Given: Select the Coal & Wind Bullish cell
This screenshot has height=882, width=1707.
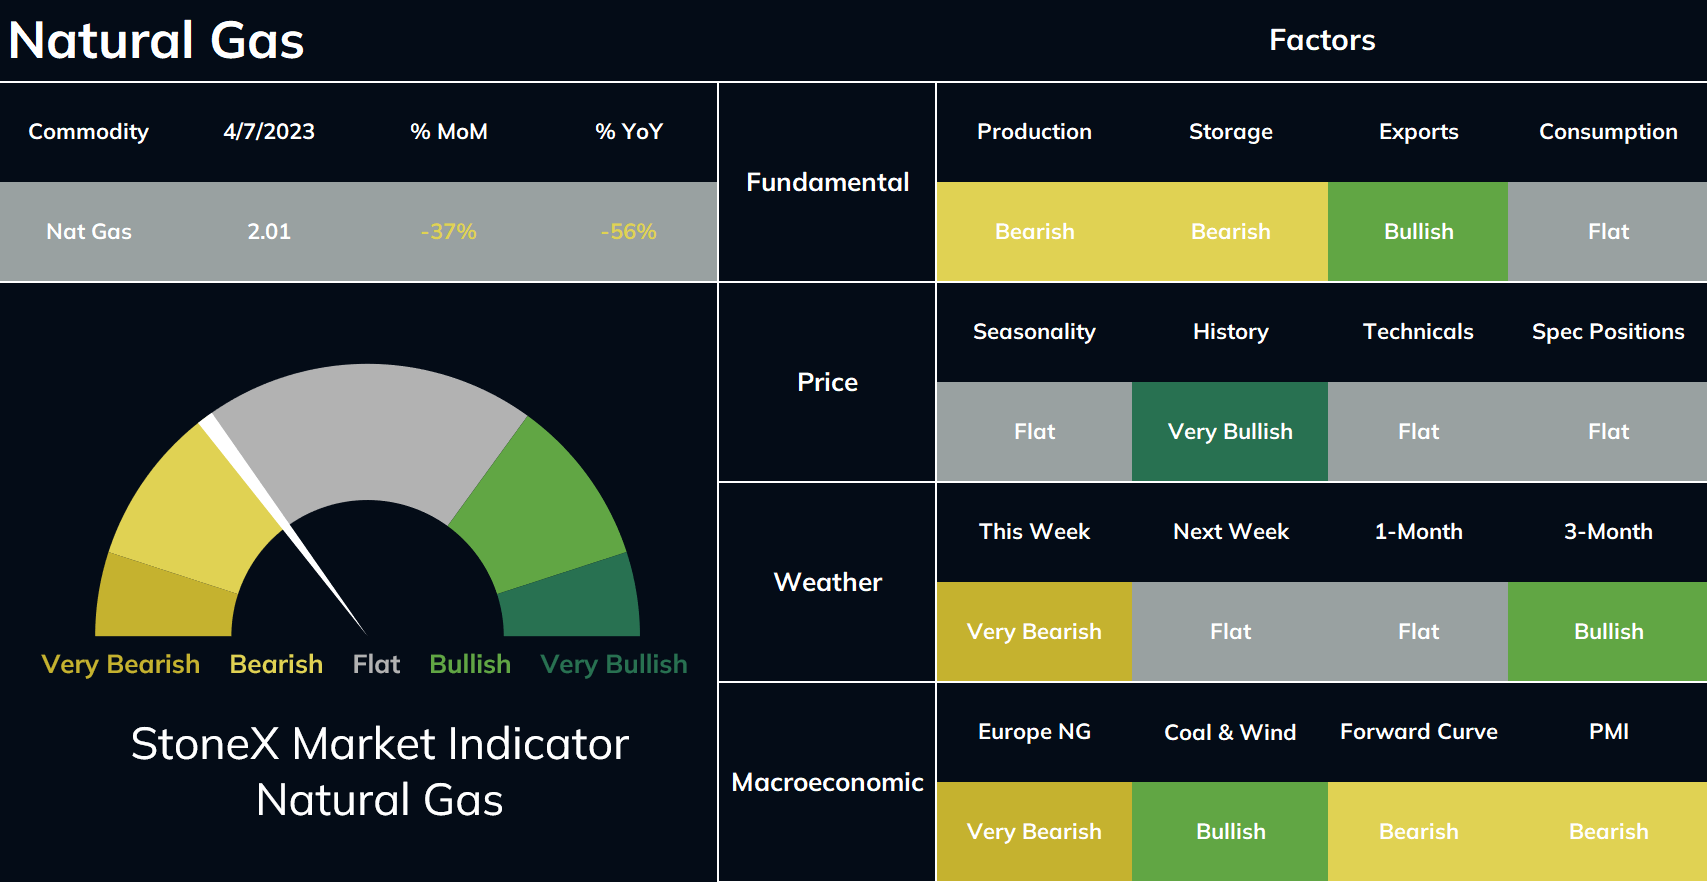Looking at the screenshot, I should tap(1230, 831).
